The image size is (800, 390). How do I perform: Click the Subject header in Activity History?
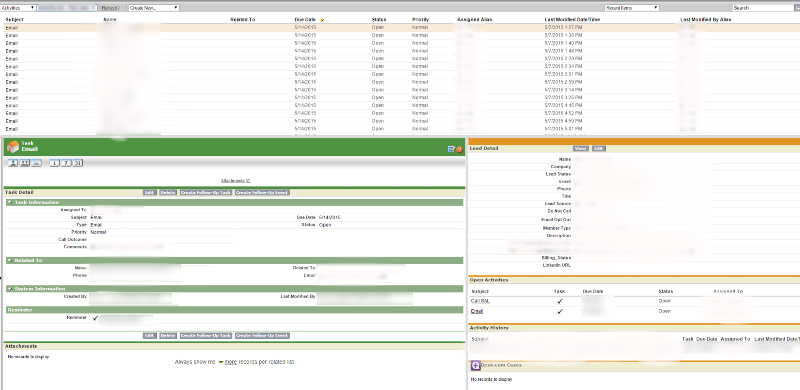[x=480, y=339]
